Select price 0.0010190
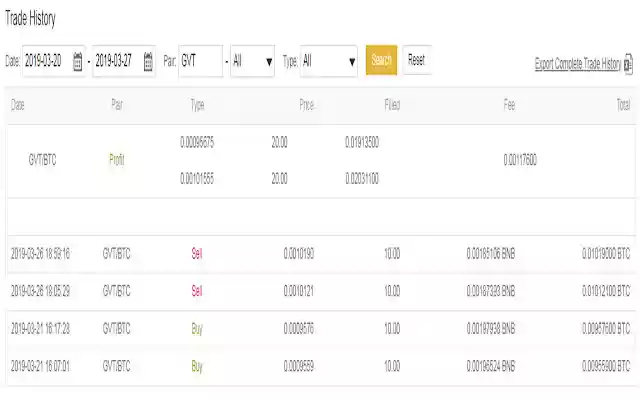The height and width of the screenshot is (400, 640). click(299, 253)
